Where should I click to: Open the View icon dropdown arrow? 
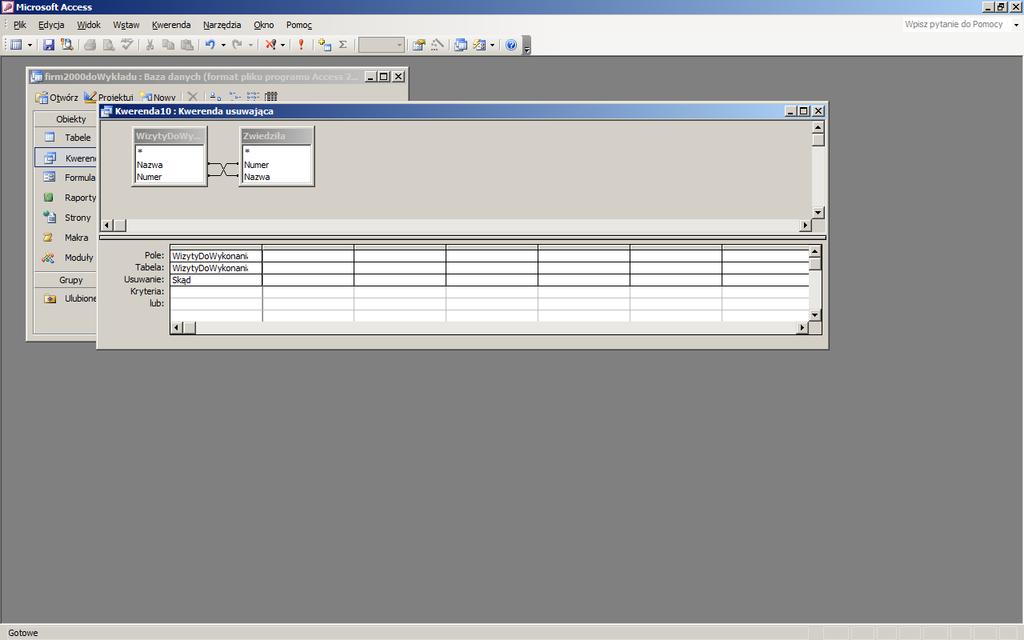point(29,45)
